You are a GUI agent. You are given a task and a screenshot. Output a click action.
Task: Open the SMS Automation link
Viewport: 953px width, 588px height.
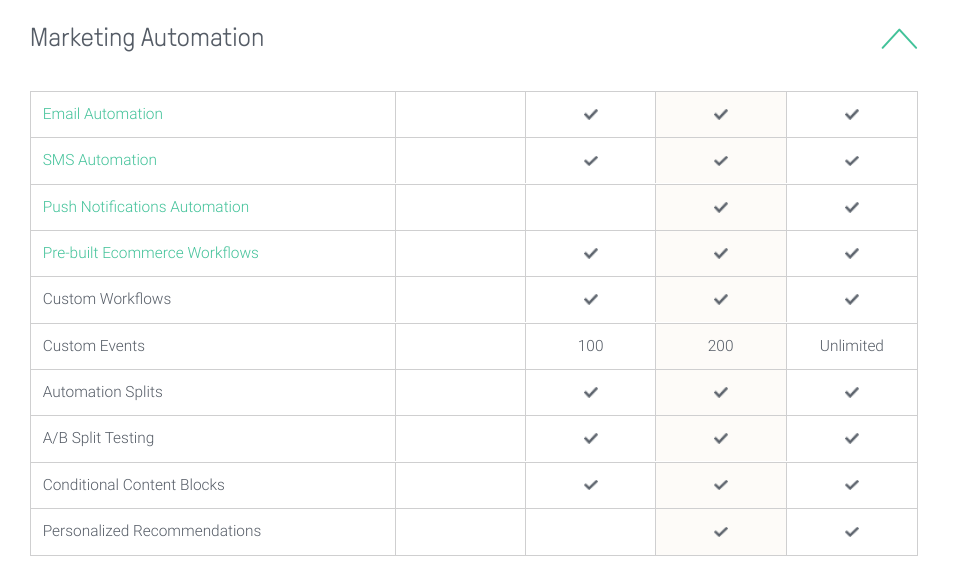click(x=100, y=160)
